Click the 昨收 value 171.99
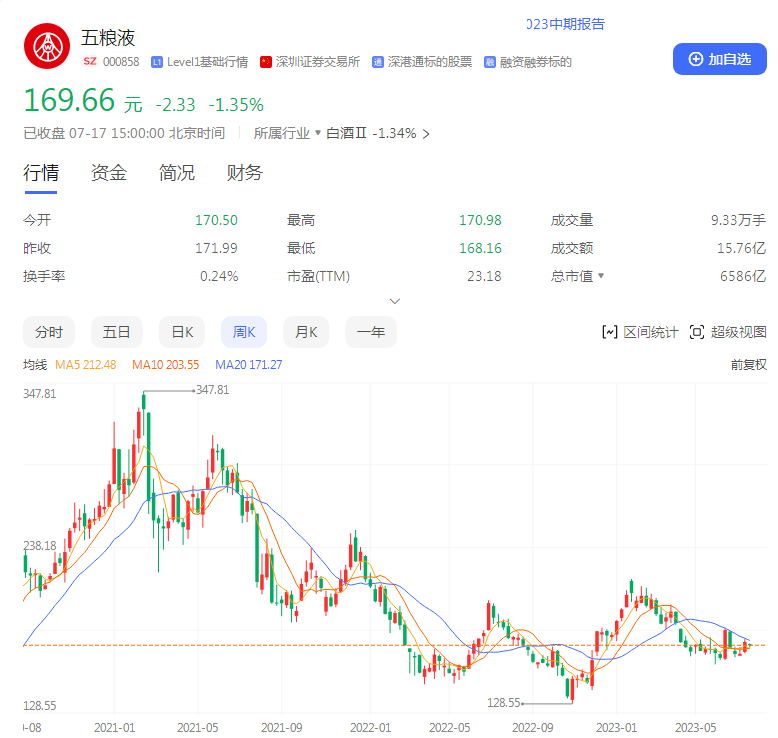The height and width of the screenshot is (738, 778). (216, 248)
